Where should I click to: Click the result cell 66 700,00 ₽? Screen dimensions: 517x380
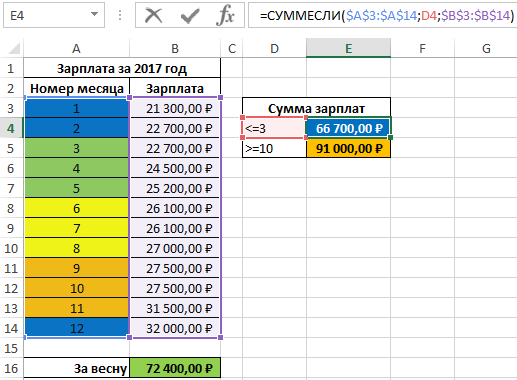click(348, 128)
